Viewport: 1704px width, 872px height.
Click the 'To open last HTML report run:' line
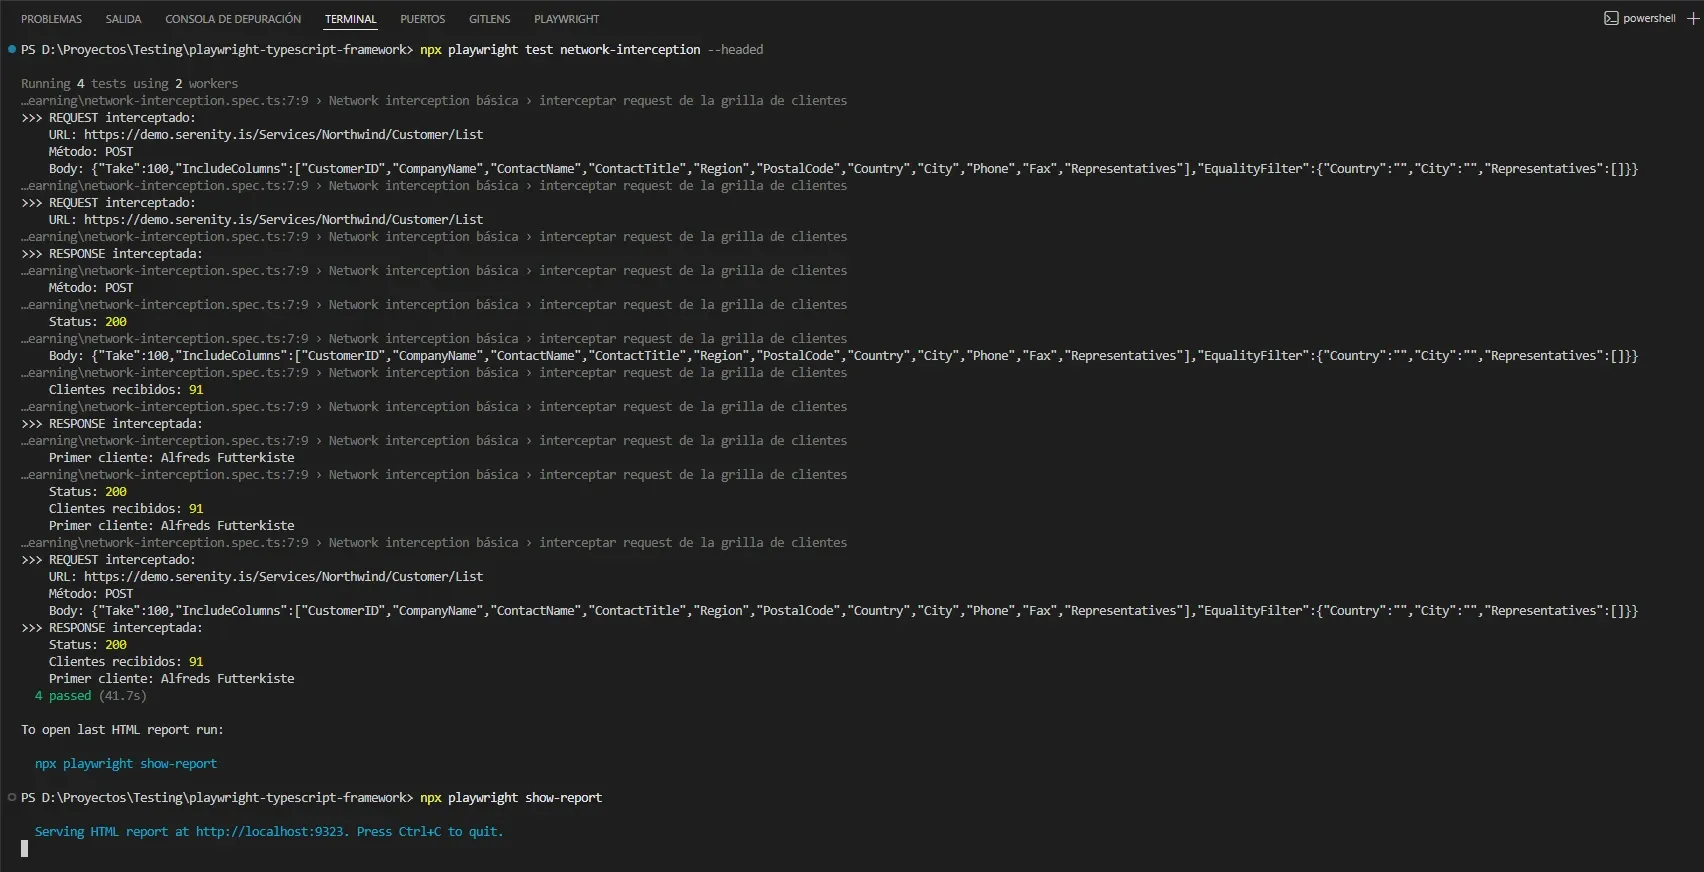(122, 729)
